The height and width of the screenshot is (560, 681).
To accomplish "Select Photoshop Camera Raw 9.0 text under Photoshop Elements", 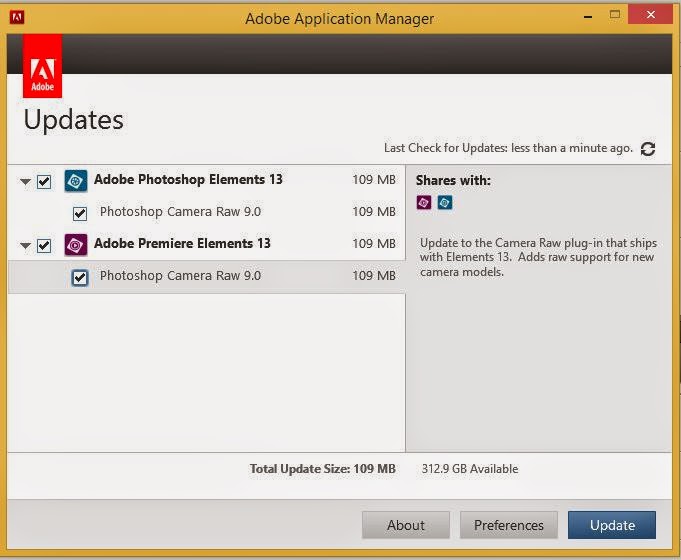I will click(x=180, y=212).
